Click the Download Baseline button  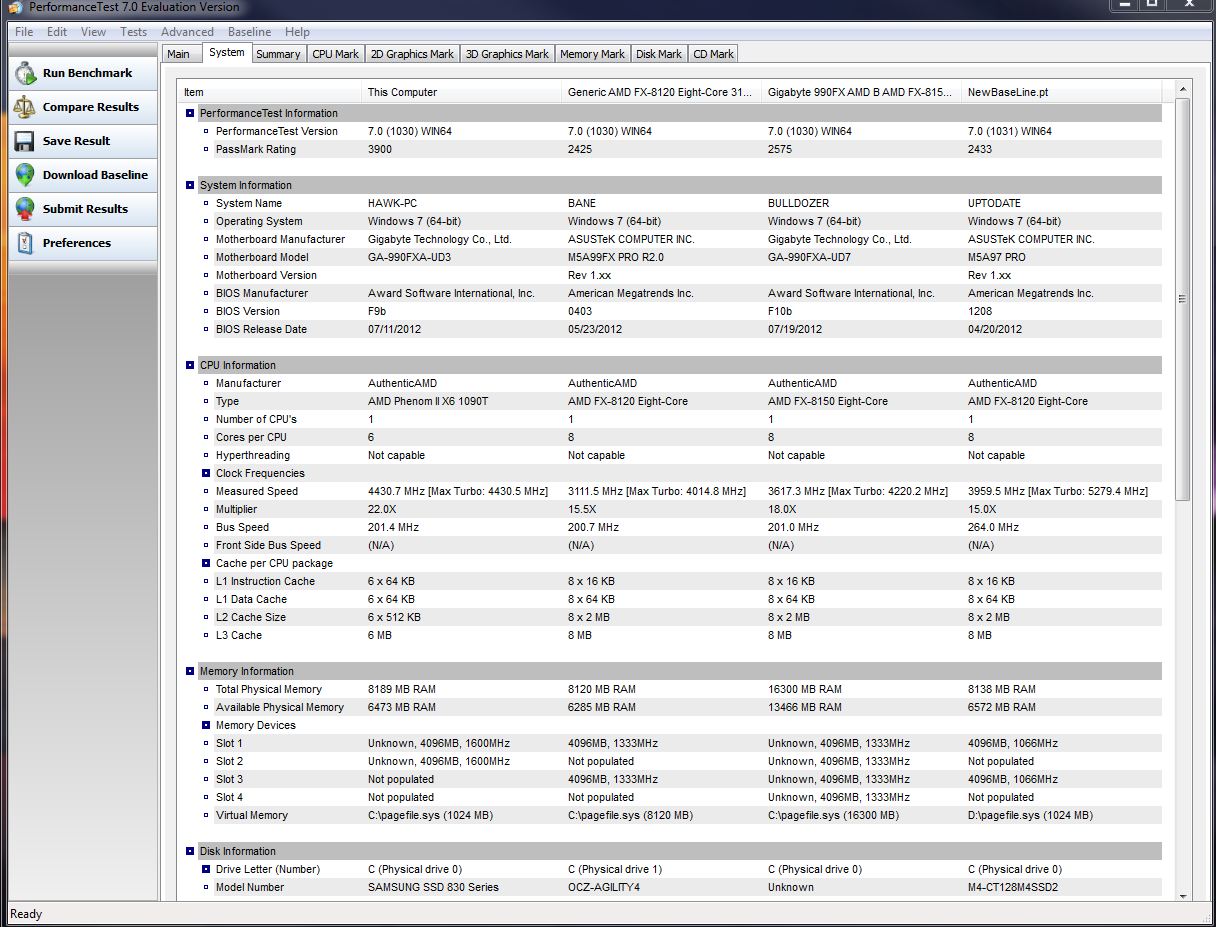(x=83, y=175)
